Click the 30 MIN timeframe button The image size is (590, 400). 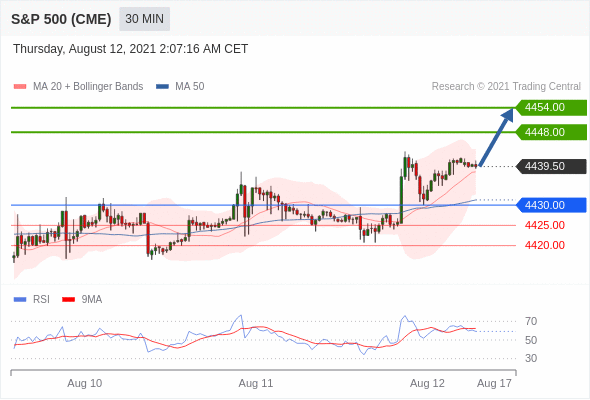pos(144,19)
